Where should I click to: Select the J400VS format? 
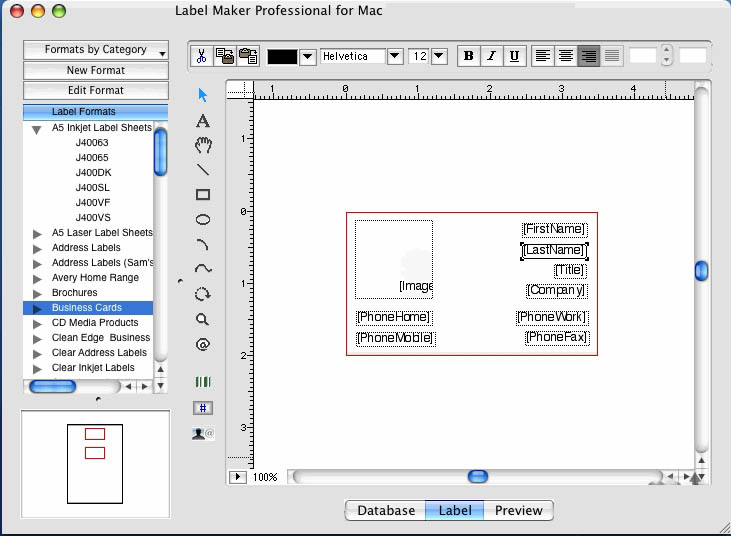93,218
